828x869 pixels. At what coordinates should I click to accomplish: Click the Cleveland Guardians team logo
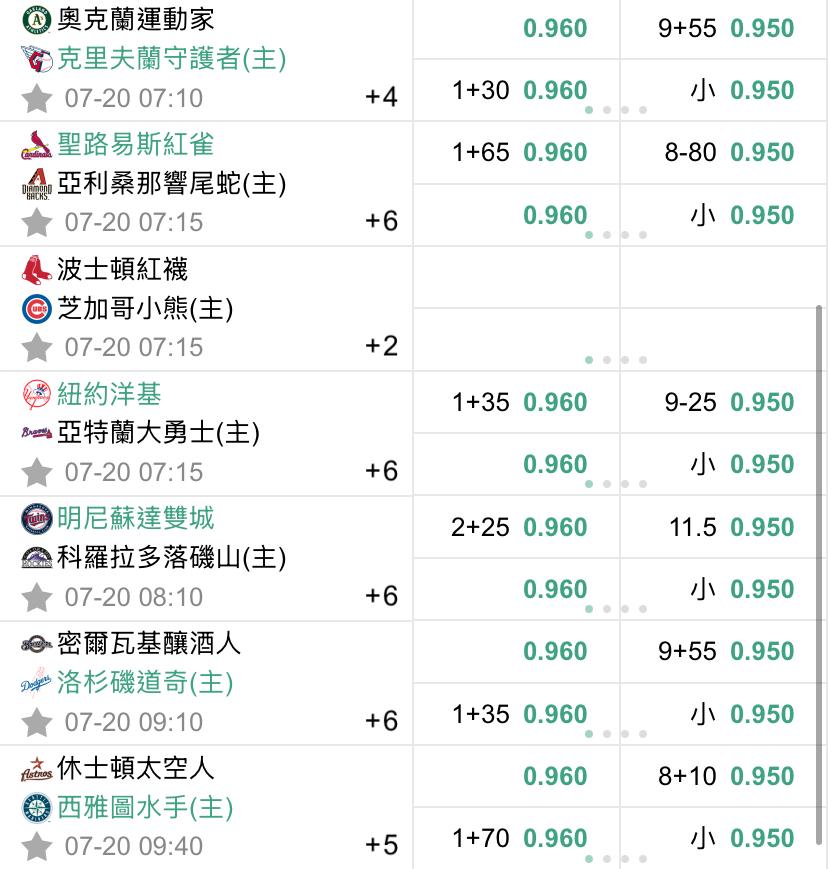(36, 60)
